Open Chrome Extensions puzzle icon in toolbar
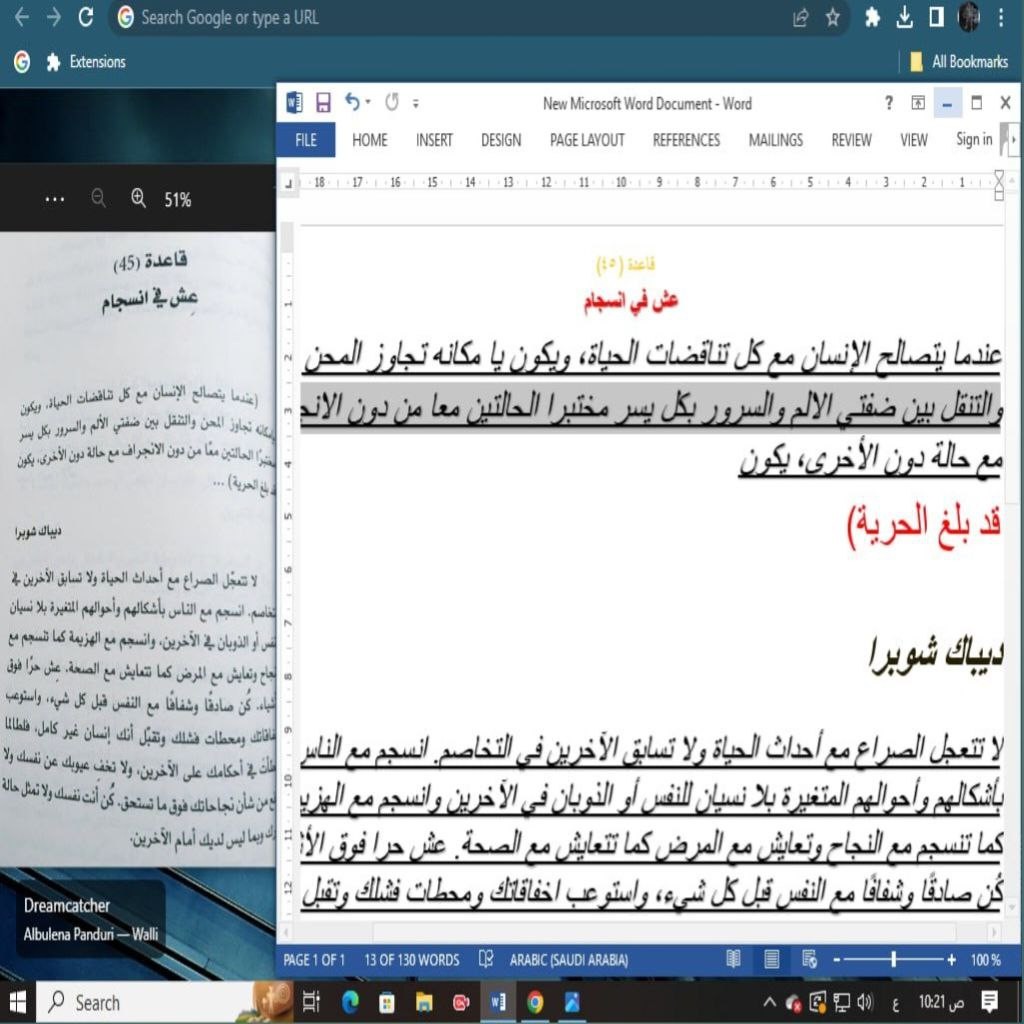Viewport: 1024px width, 1024px height. (x=872, y=18)
